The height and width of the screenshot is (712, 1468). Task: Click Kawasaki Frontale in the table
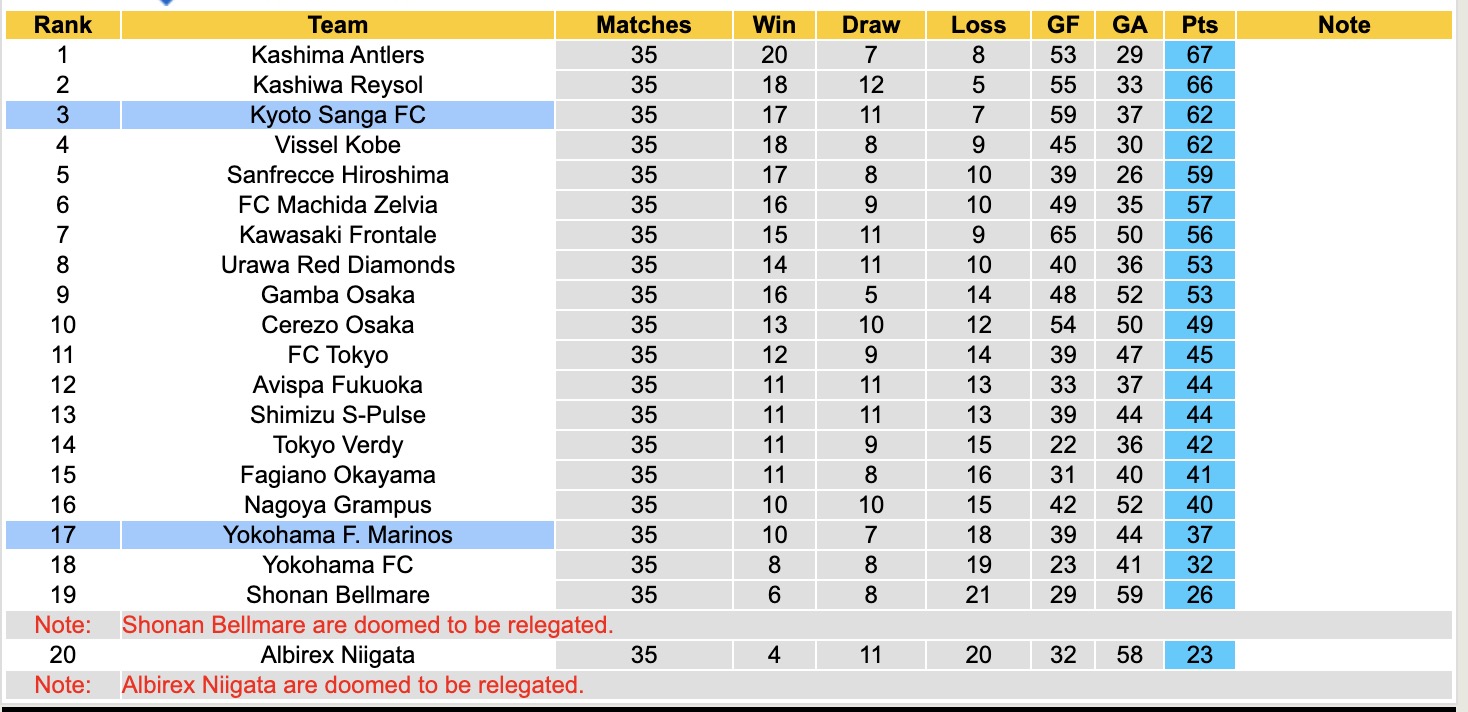[338, 235]
